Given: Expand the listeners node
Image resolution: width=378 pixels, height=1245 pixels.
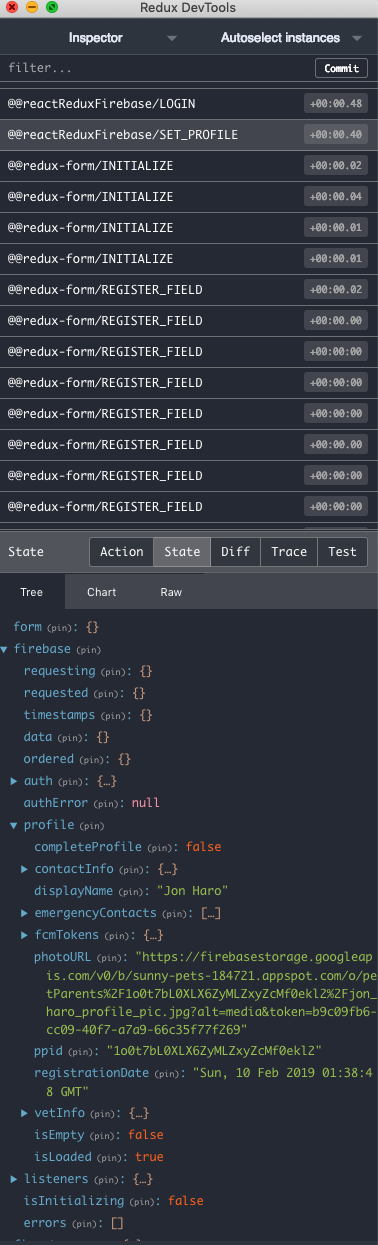Looking at the screenshot, I should (x=14, y=1179).
